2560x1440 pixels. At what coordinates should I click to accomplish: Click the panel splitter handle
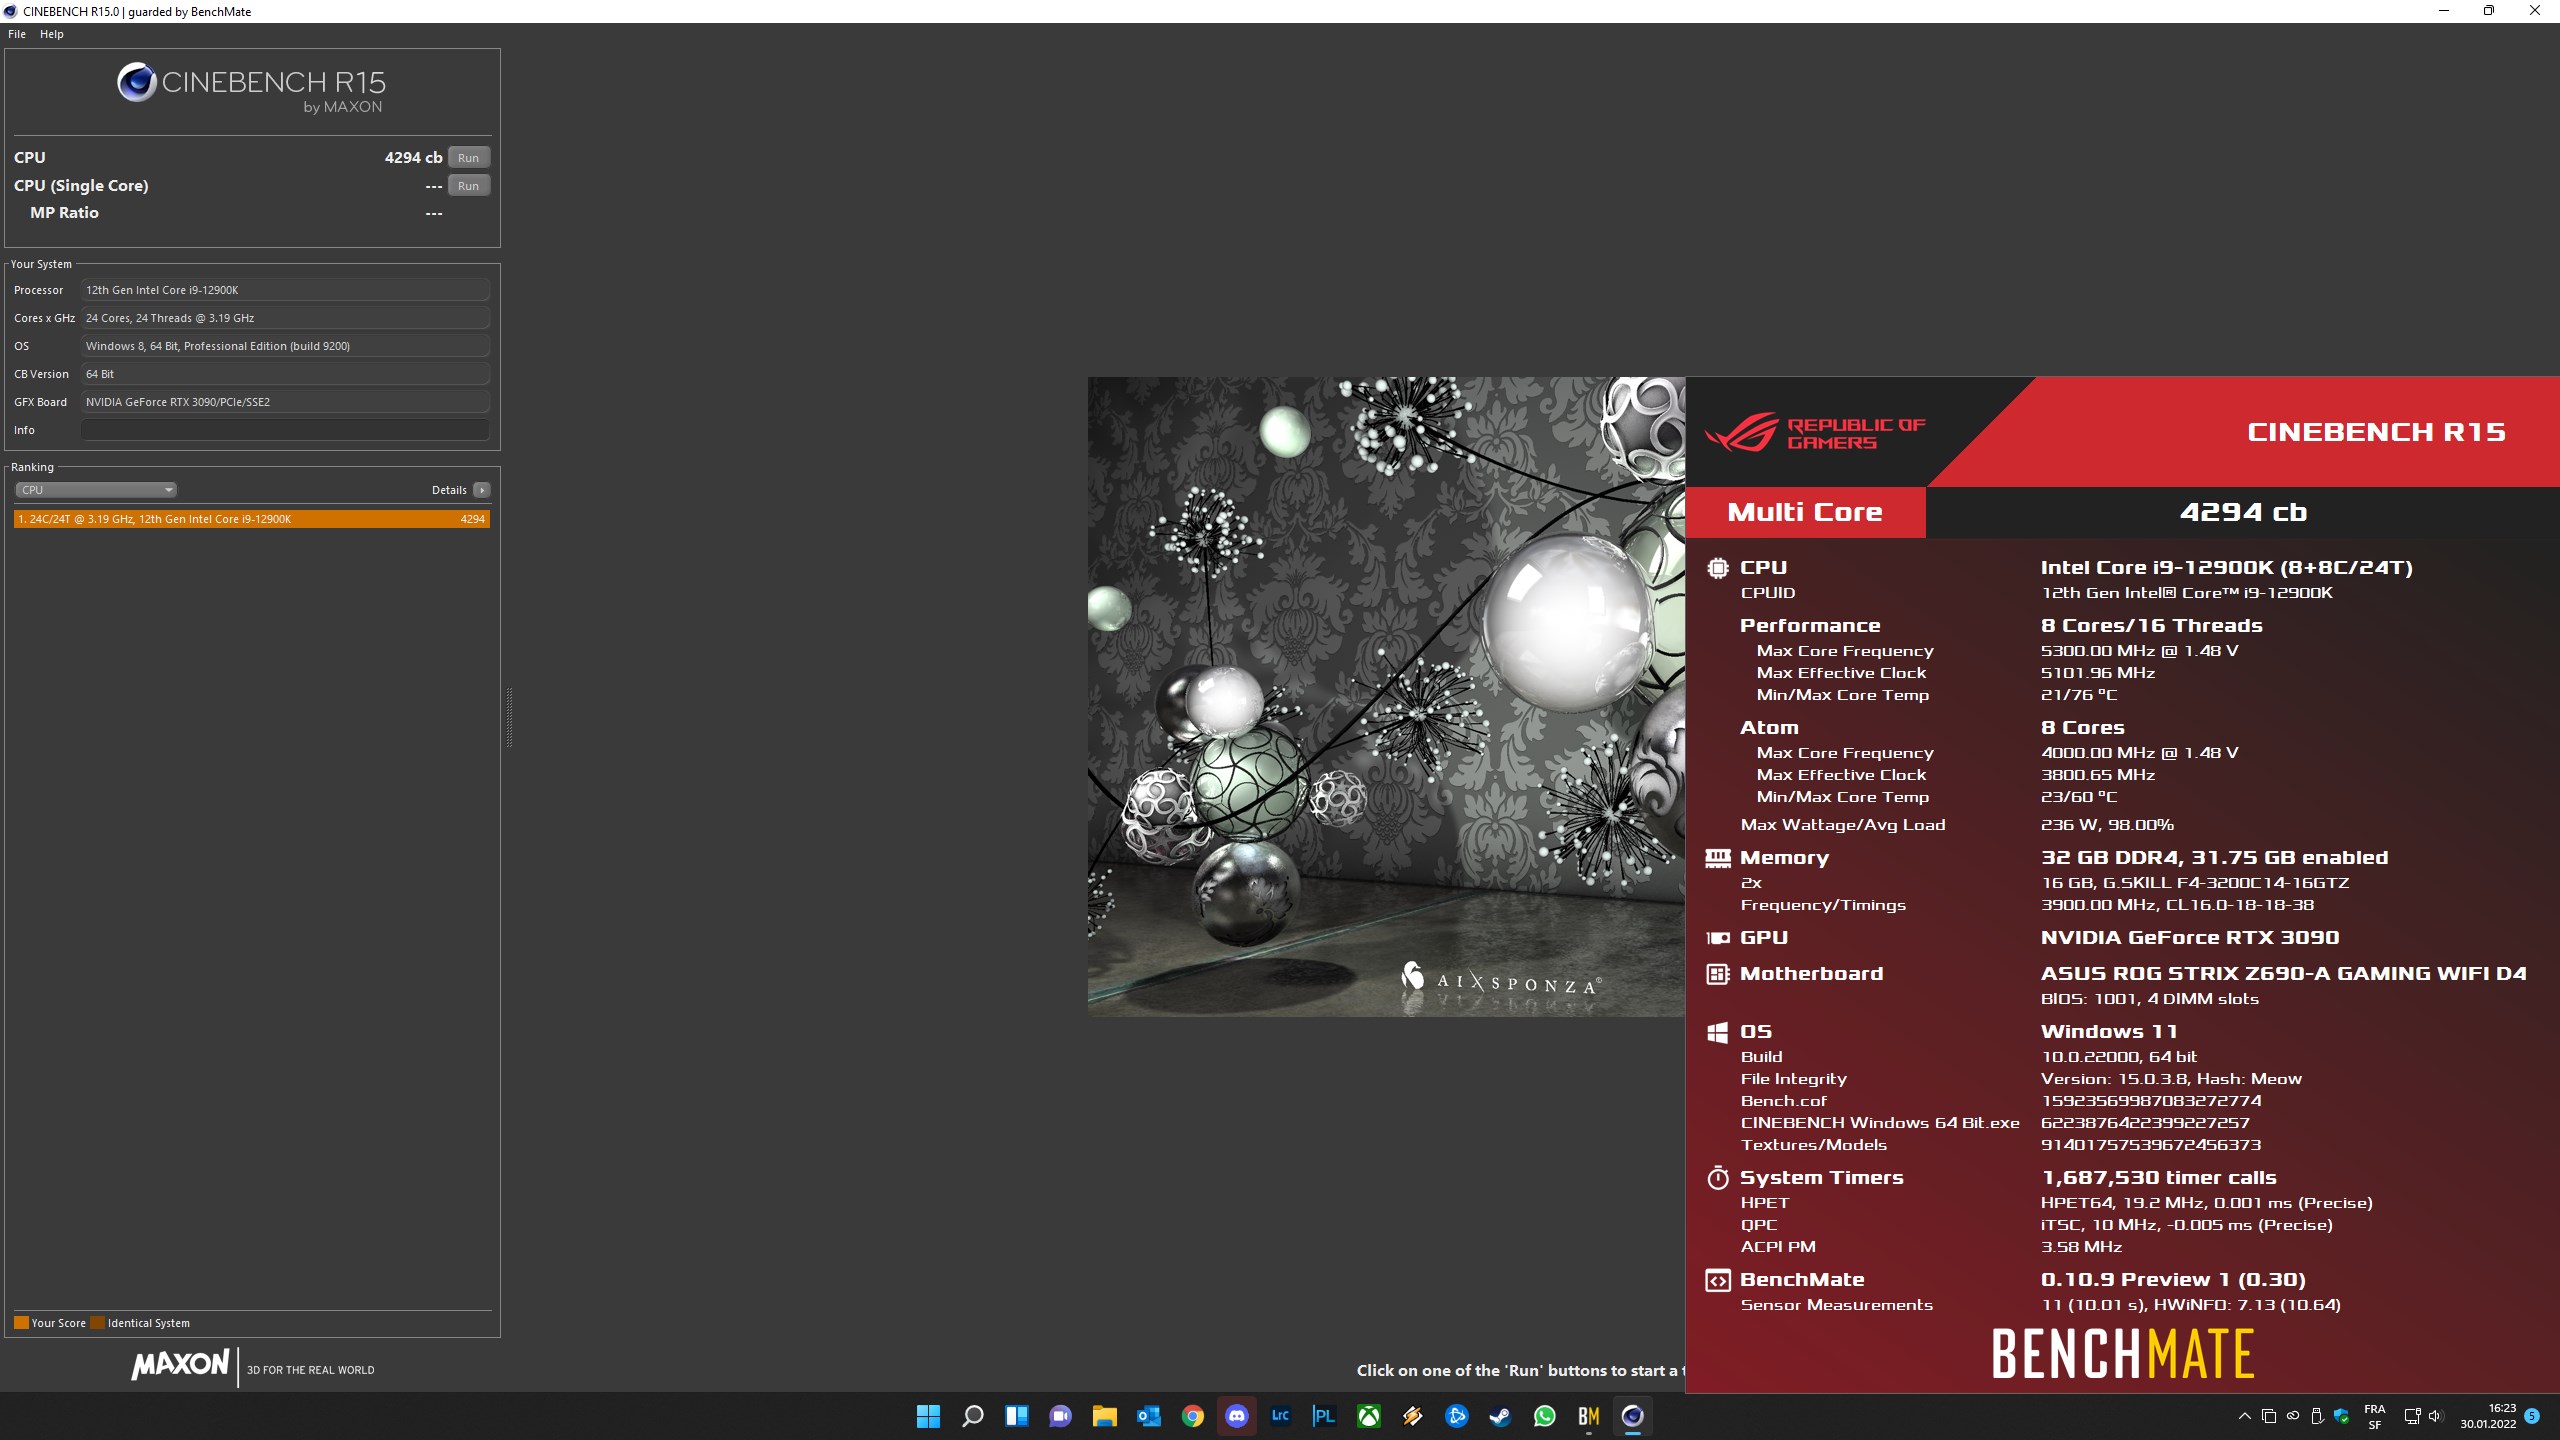(x=509, y=717)
